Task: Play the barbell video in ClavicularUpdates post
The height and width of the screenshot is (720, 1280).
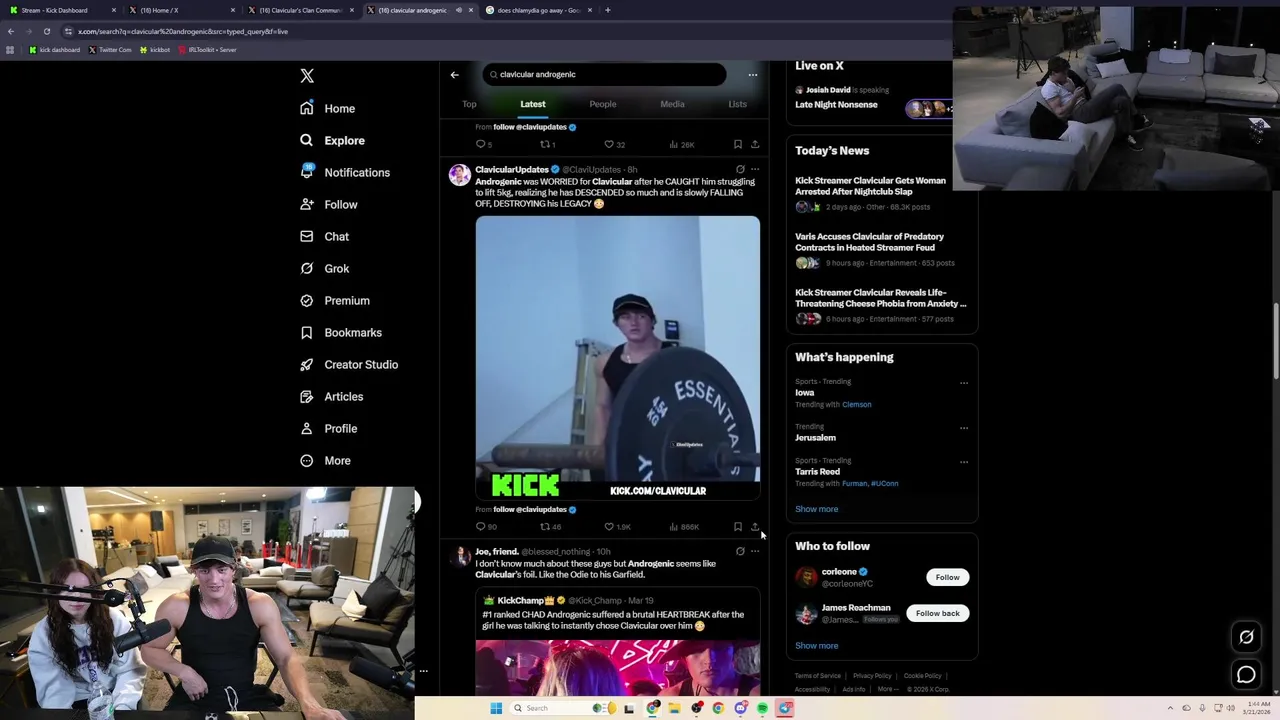Action: pyautogui.click(x=618, y=357)
